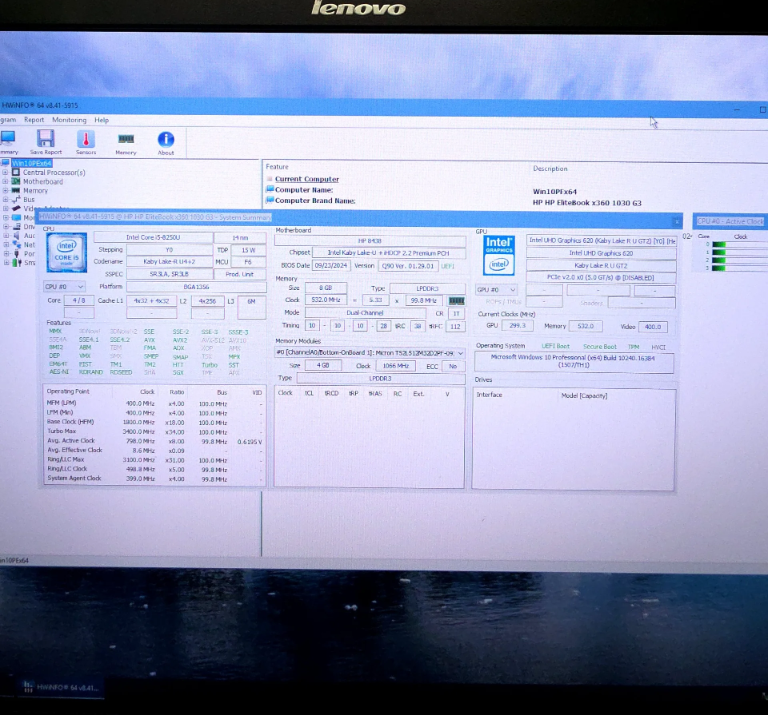Click the Computer Name feature icon
The width and height of the screenshot is (768, 715).
coord(269,189)
